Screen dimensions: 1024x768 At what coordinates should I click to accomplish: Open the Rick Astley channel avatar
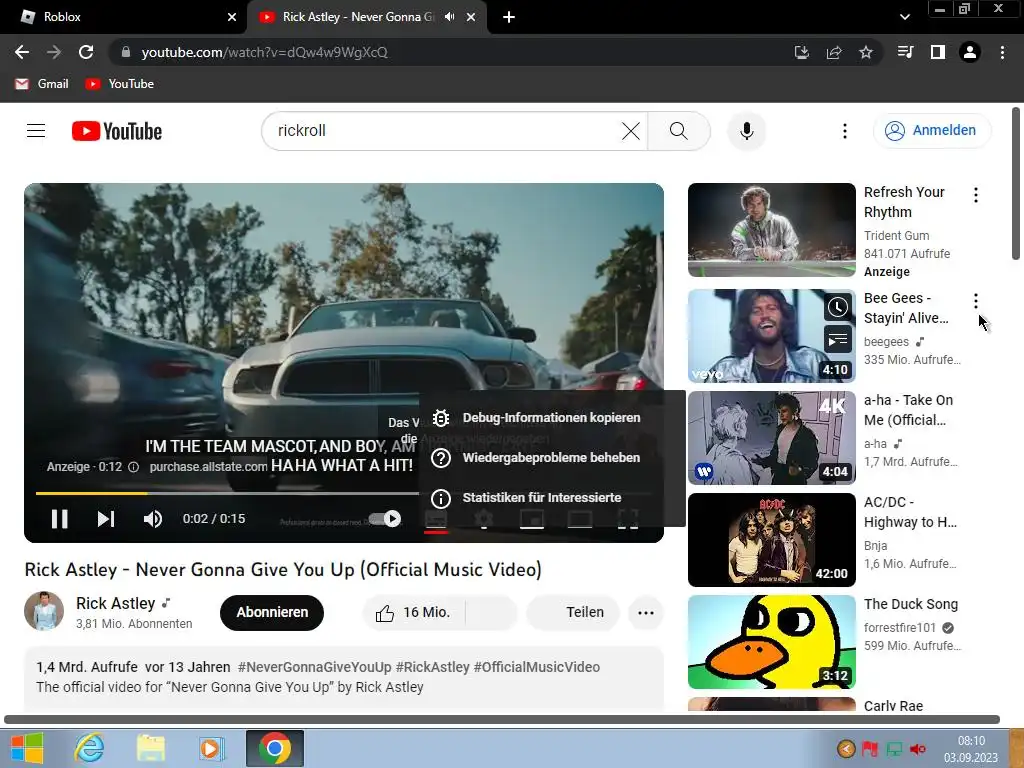pyautogui.click(x=44, y=611)
